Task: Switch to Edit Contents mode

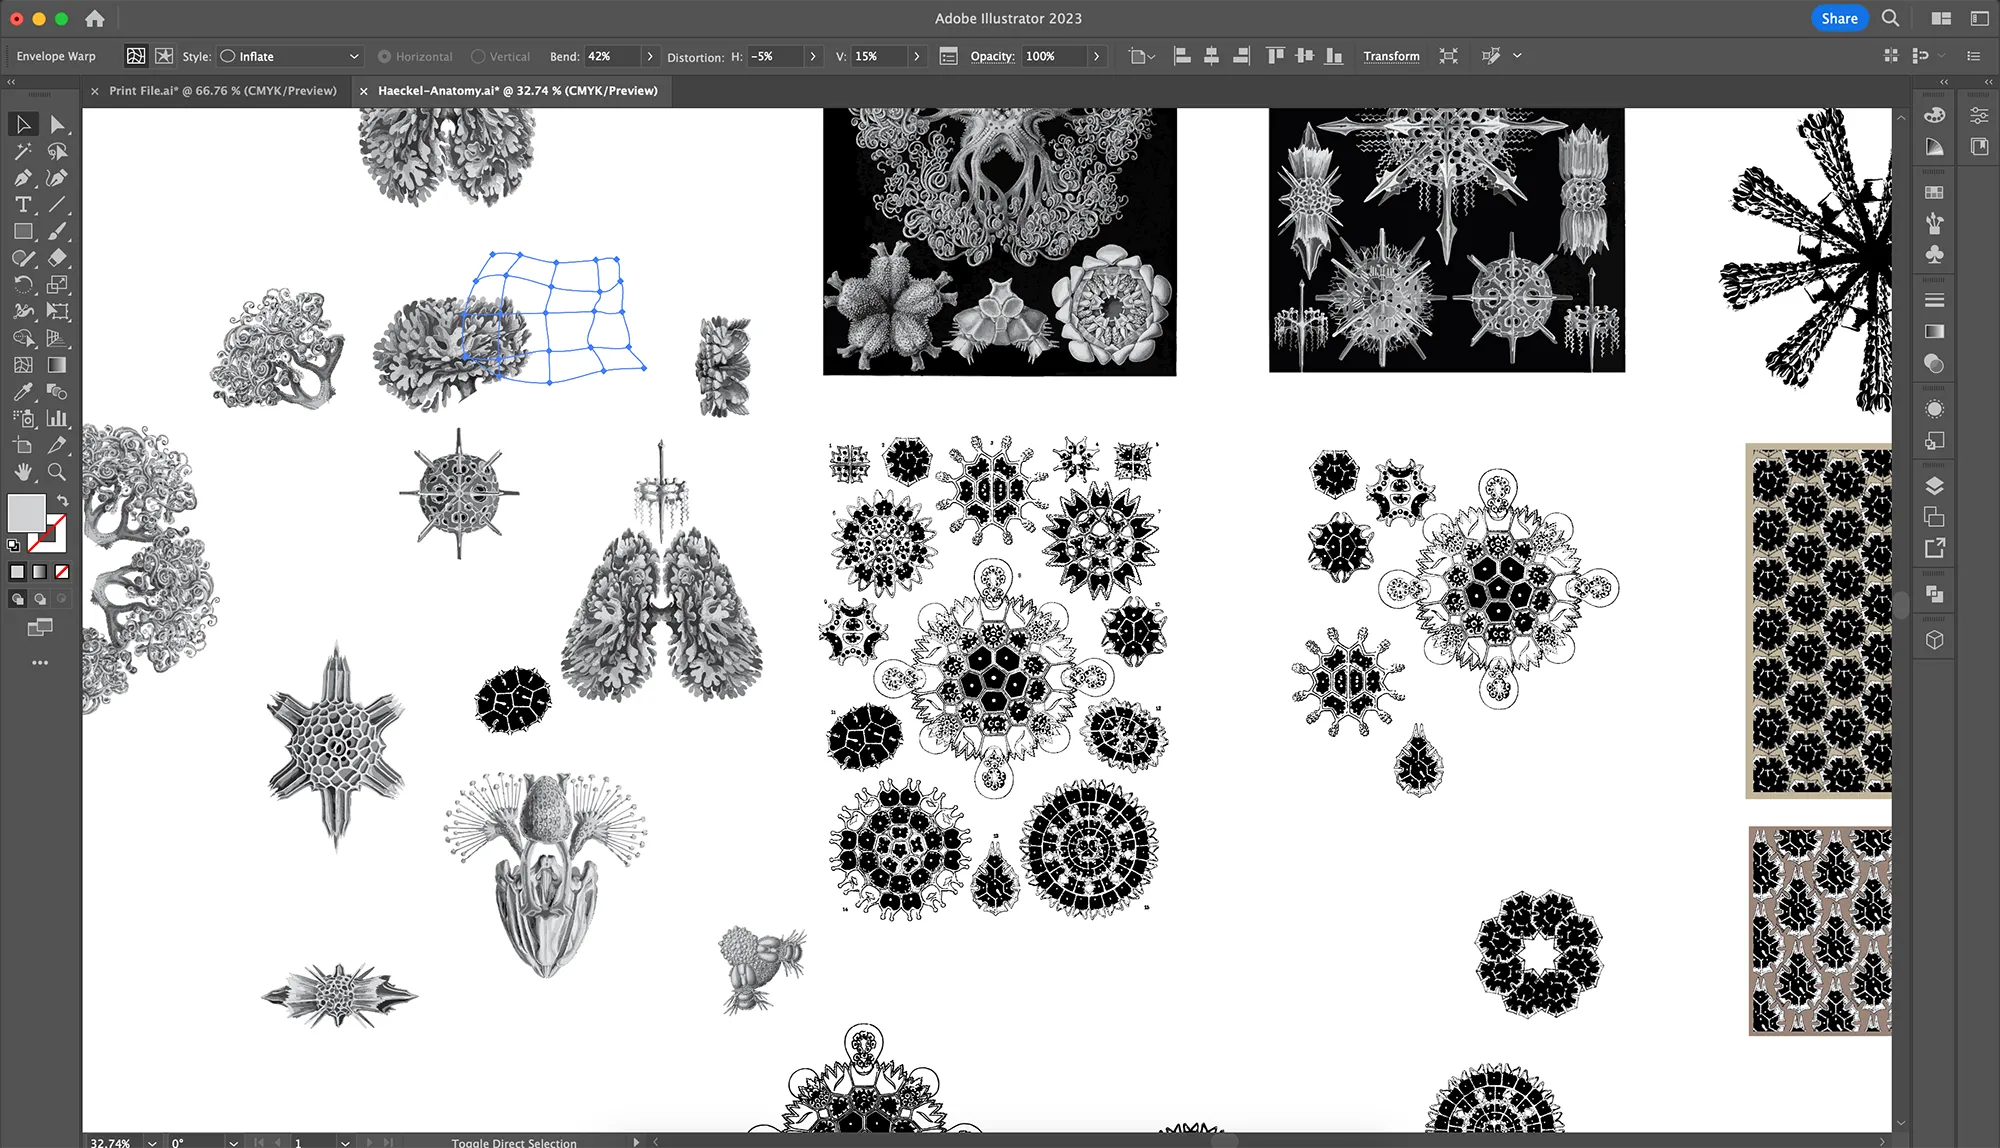Action: coord(164,56)
